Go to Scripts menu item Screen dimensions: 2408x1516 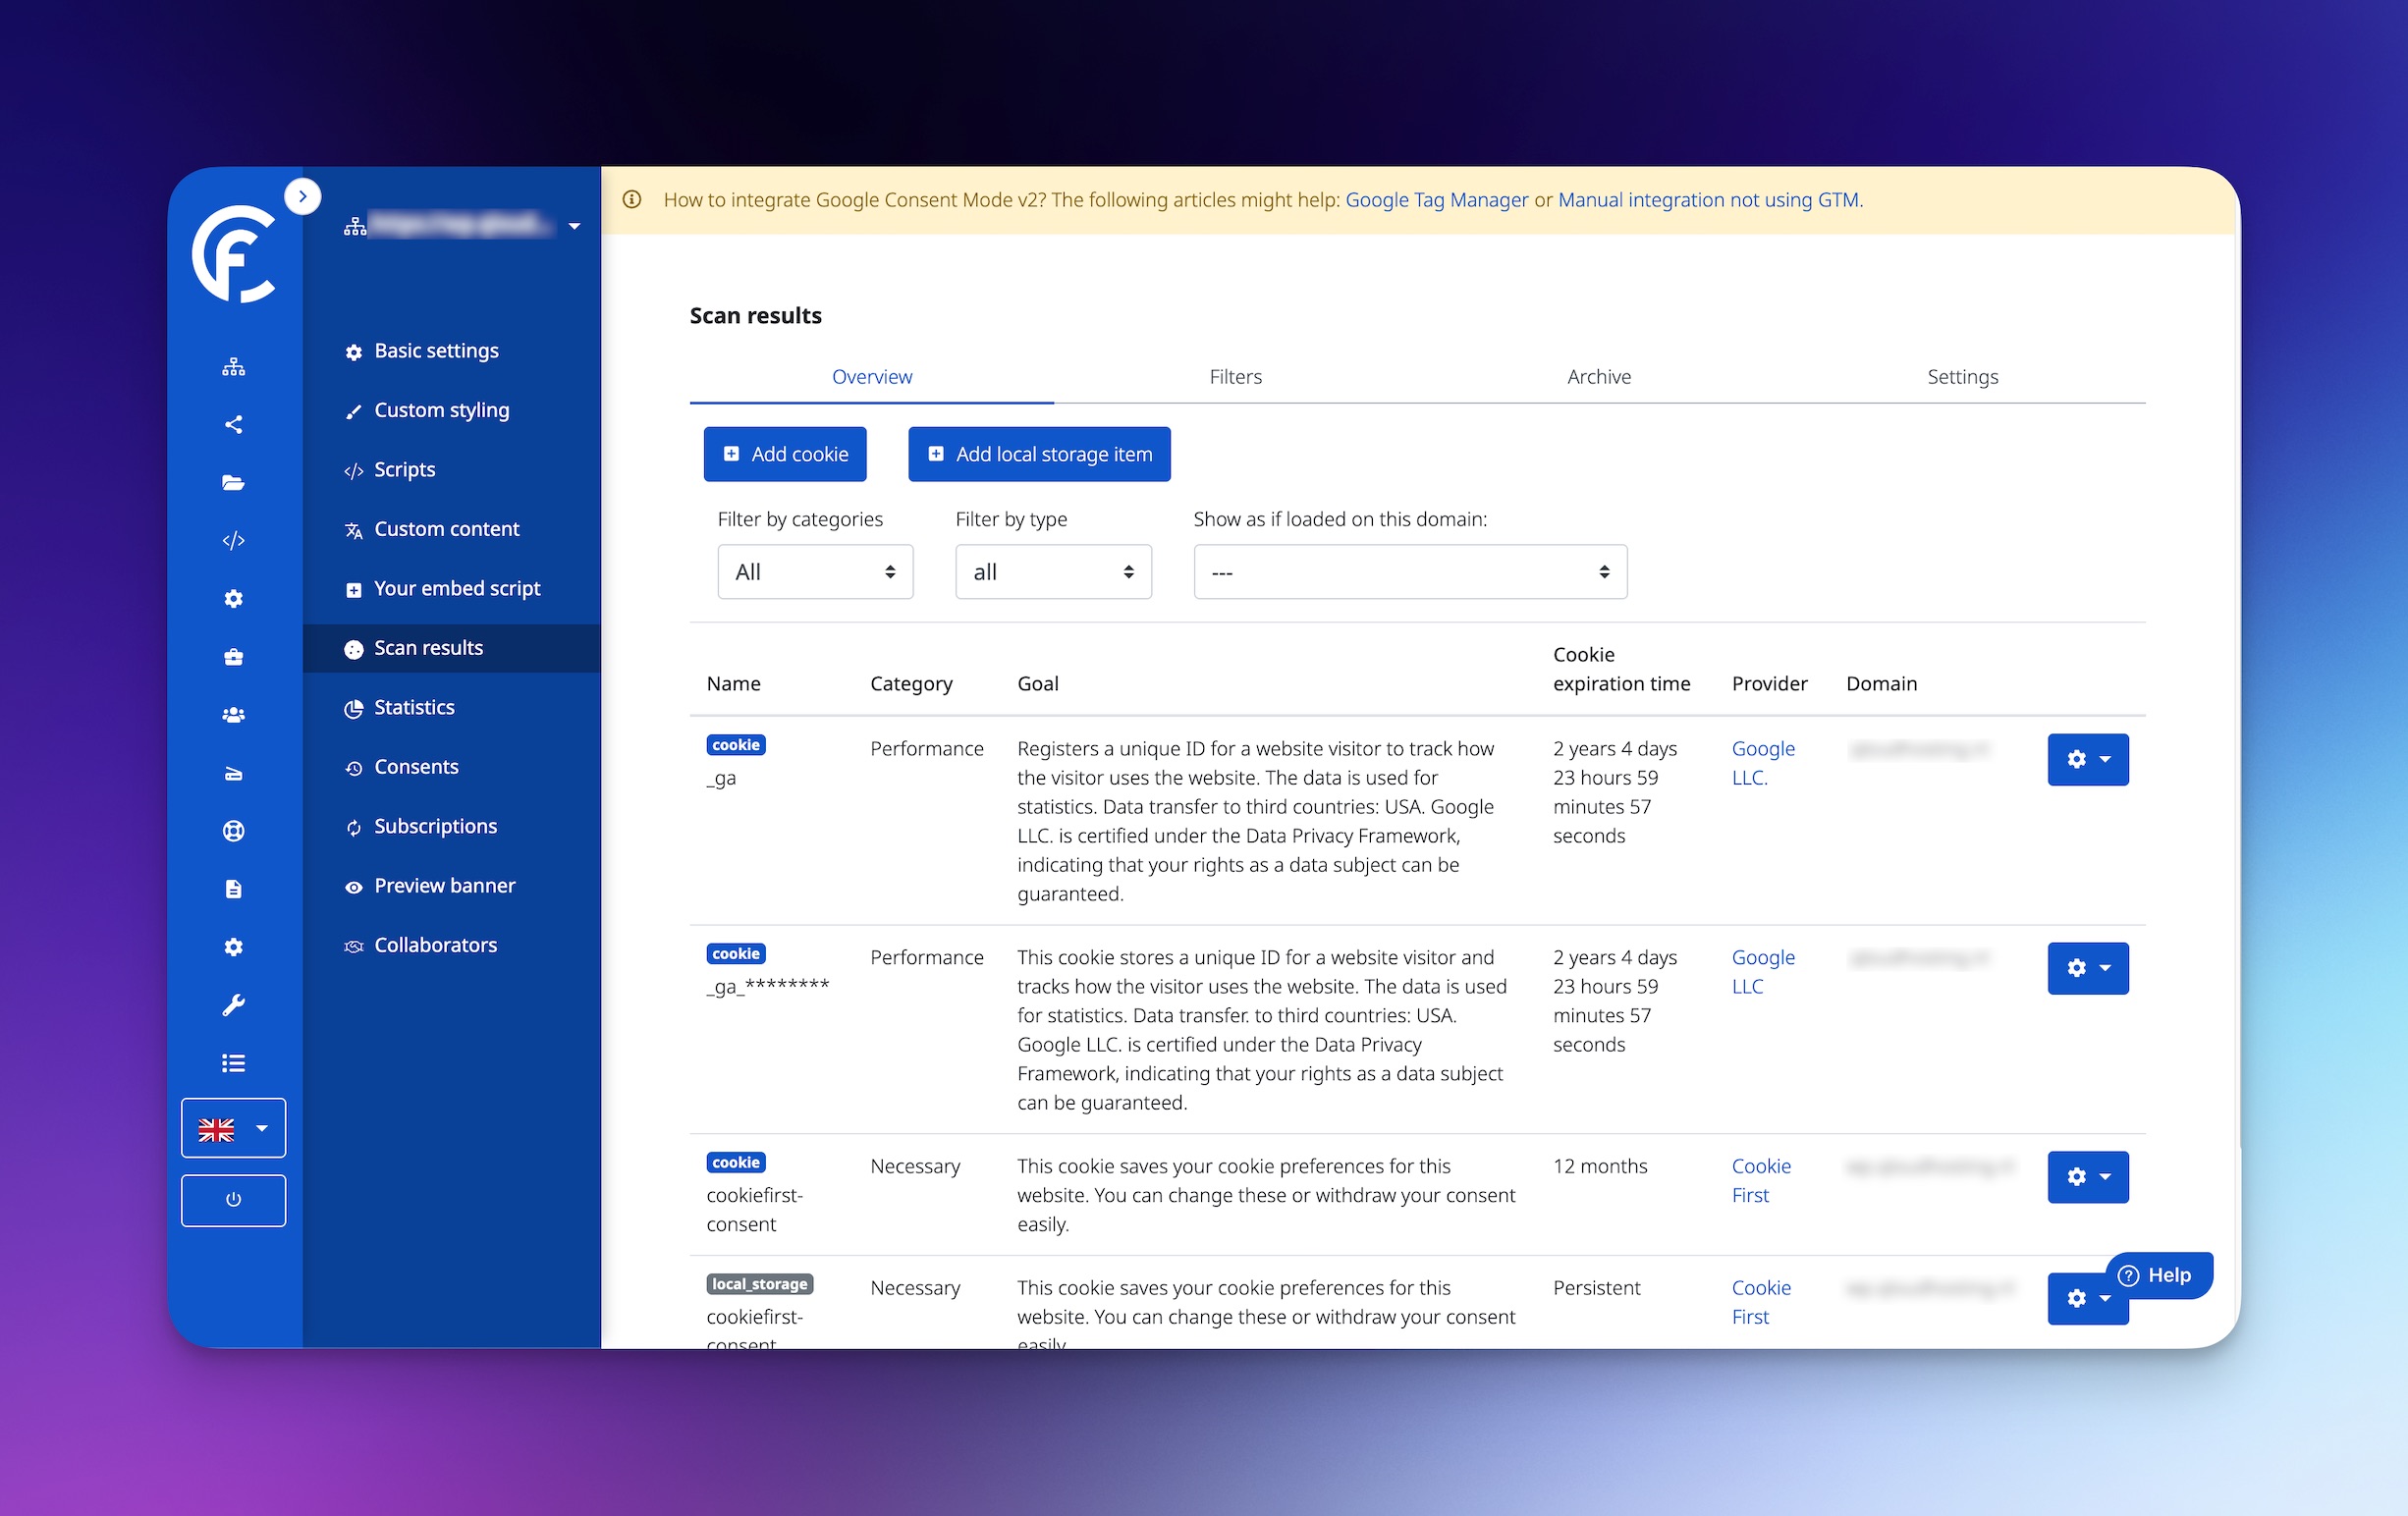[404, 470]
